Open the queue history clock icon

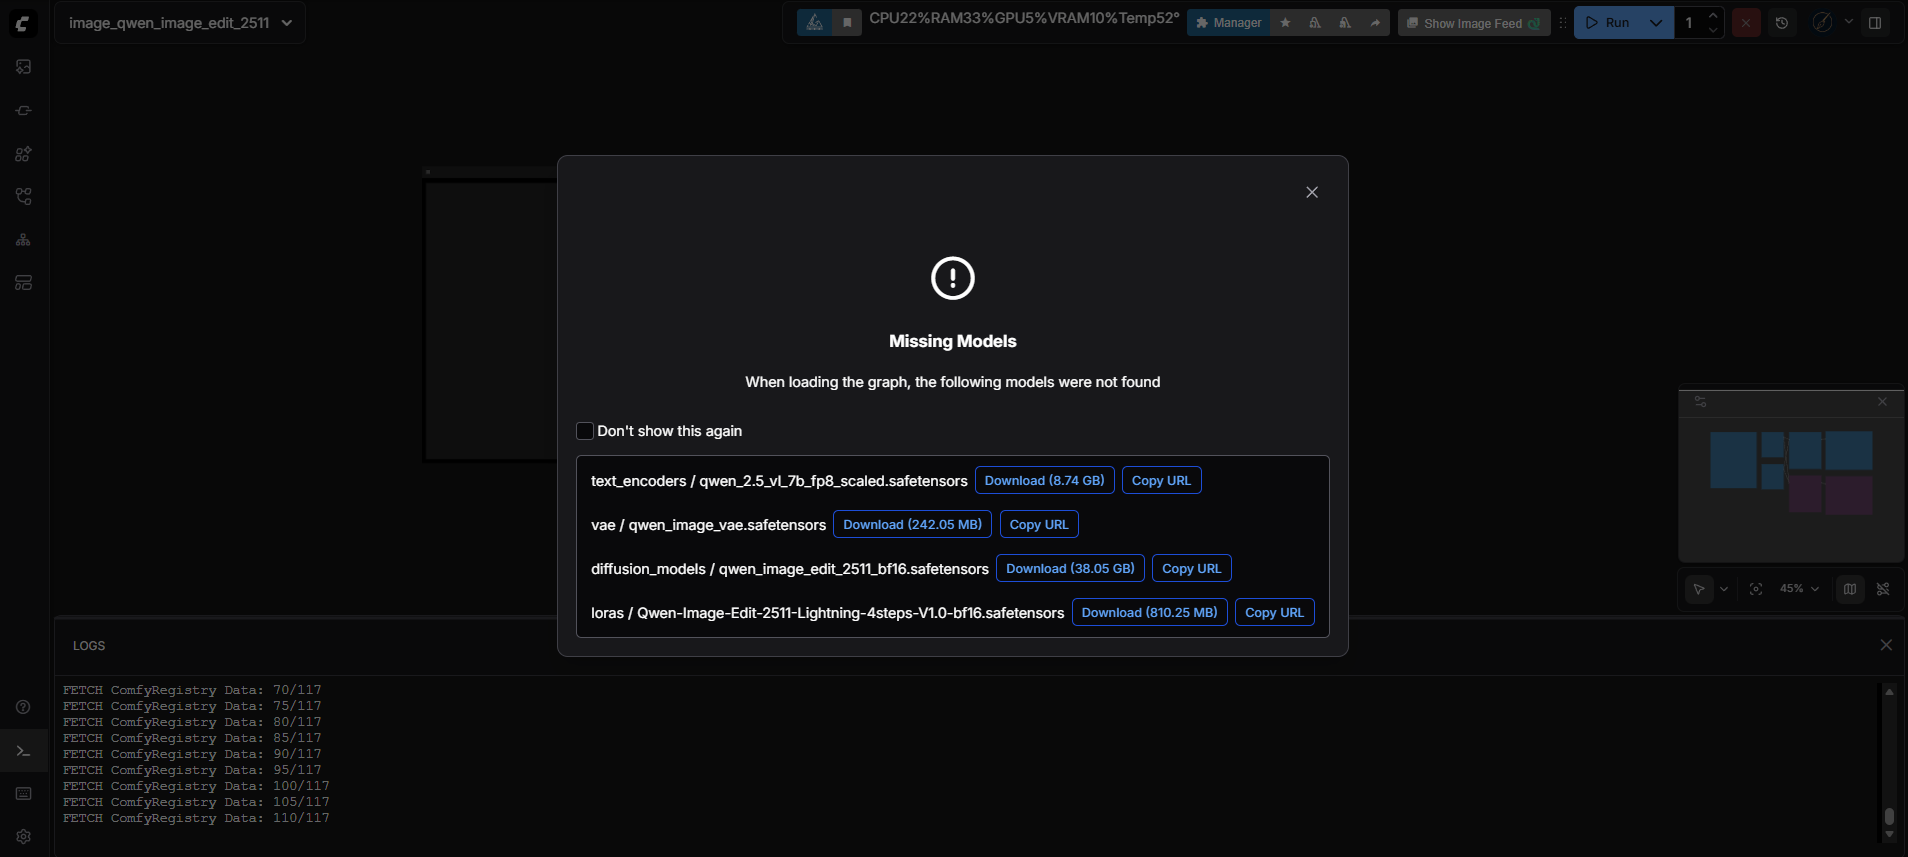click(x=1782, y=23)
